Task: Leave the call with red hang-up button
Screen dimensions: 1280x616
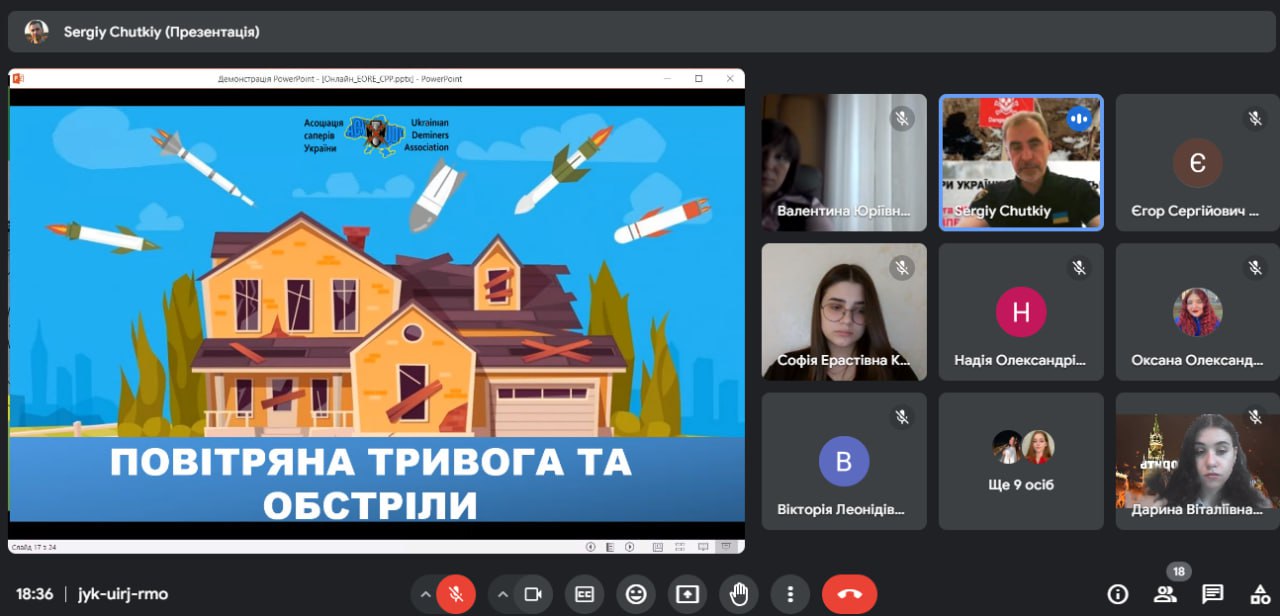Action: 849,594
